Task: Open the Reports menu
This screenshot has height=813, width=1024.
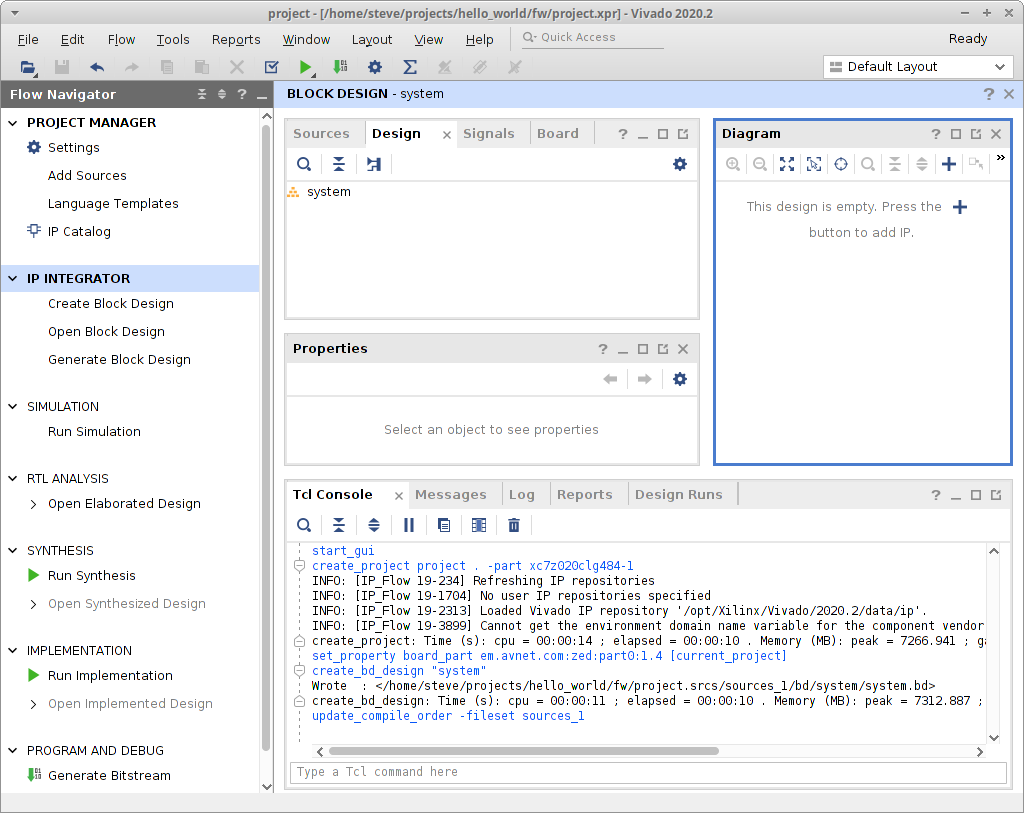Action: pos(236,40)
